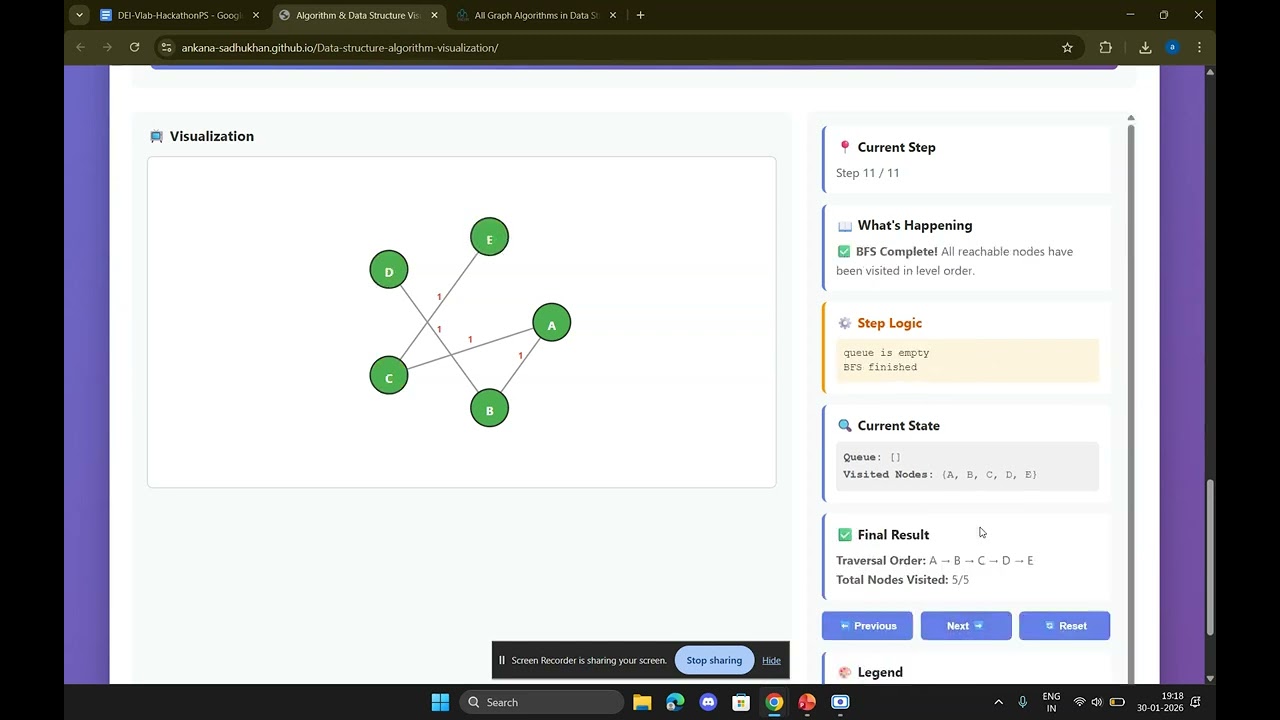The image size is (1280, 720).
Task: Open the Extensions puzzle icon
Action: [x=1105, y=47]
